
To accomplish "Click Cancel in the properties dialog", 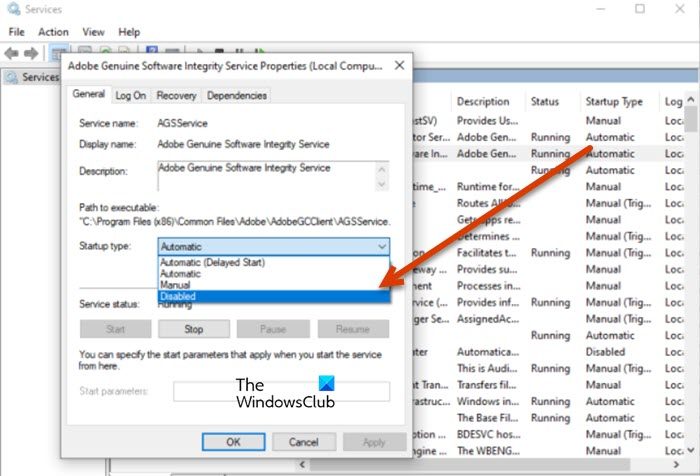I will pos(304,442).
